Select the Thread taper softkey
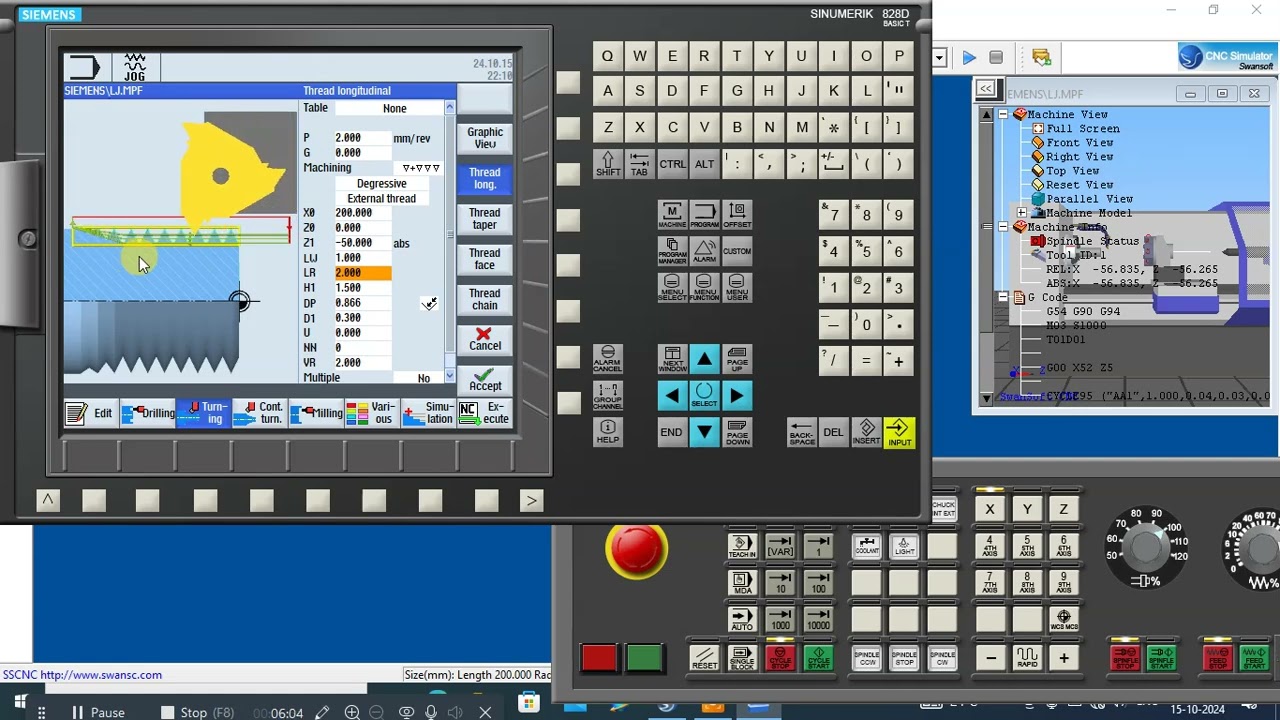This screenshot has height=720, width=1280. pos(485,218)
